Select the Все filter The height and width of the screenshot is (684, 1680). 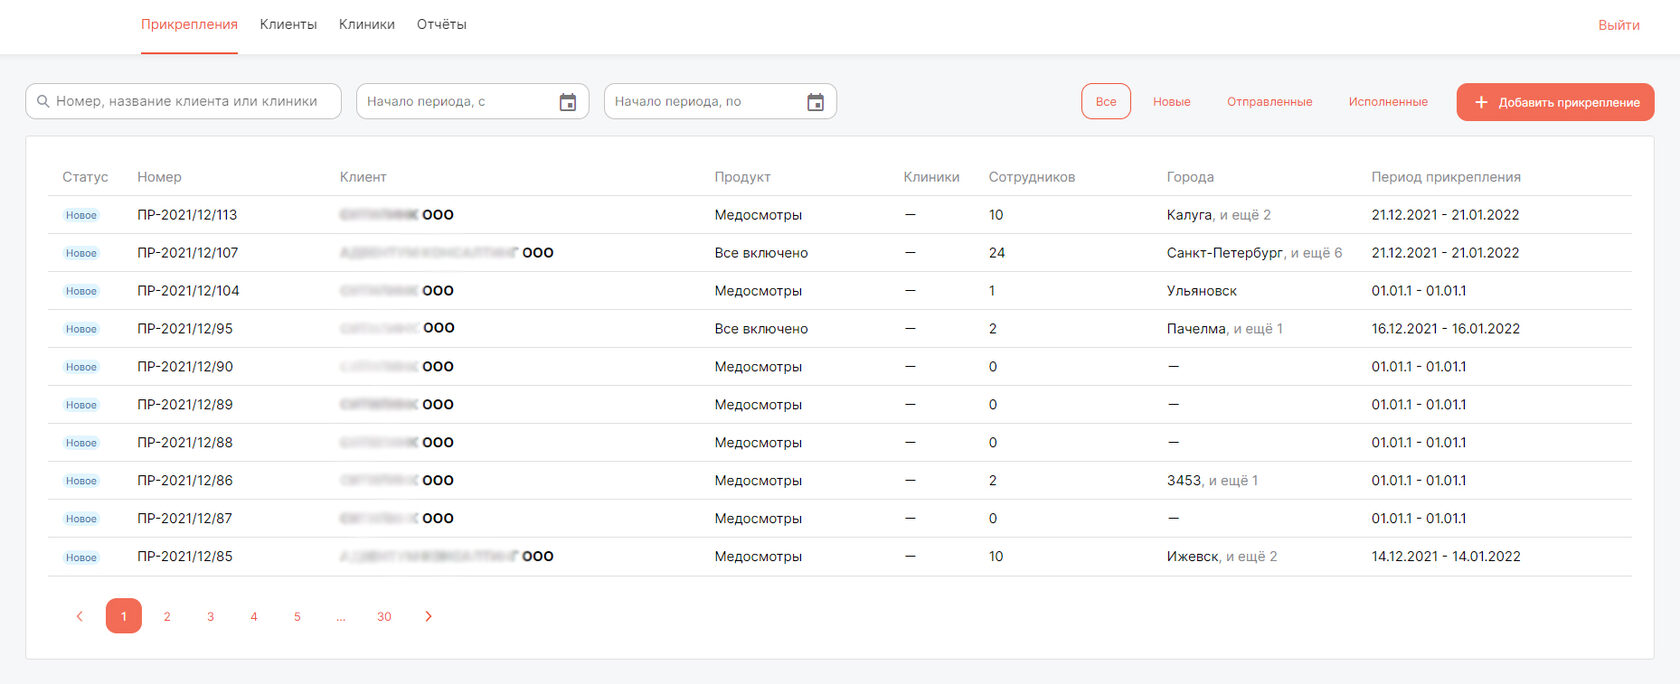[1105, 102]
